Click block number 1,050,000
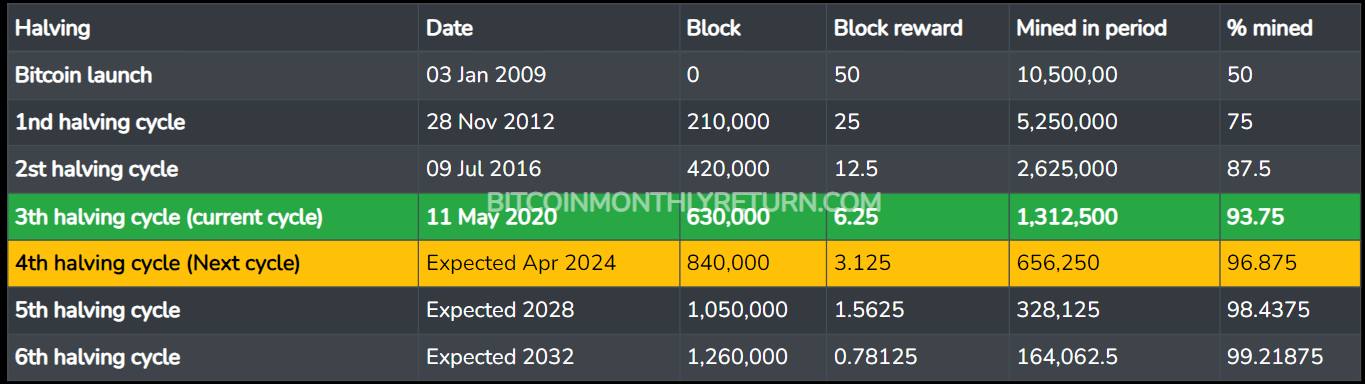The height and width of the screenshot is (384, 1365). [737, 310]
